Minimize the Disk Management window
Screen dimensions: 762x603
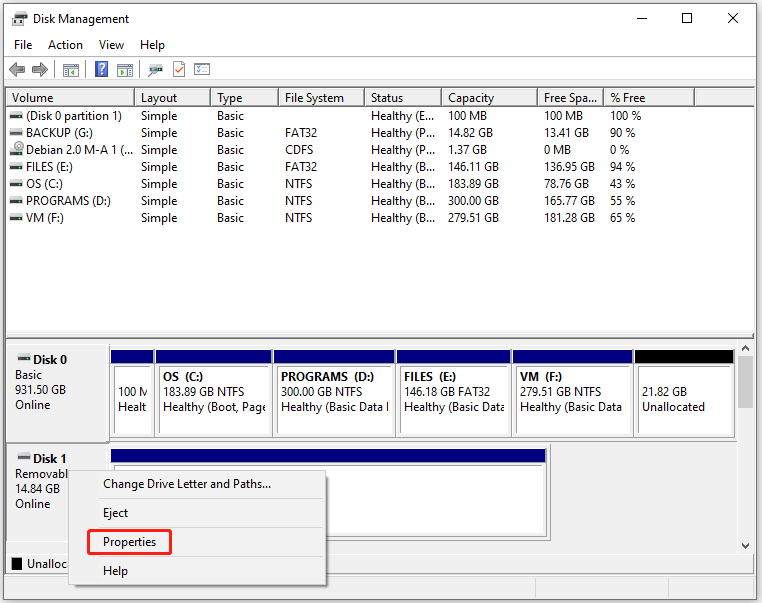coord(642,18)
